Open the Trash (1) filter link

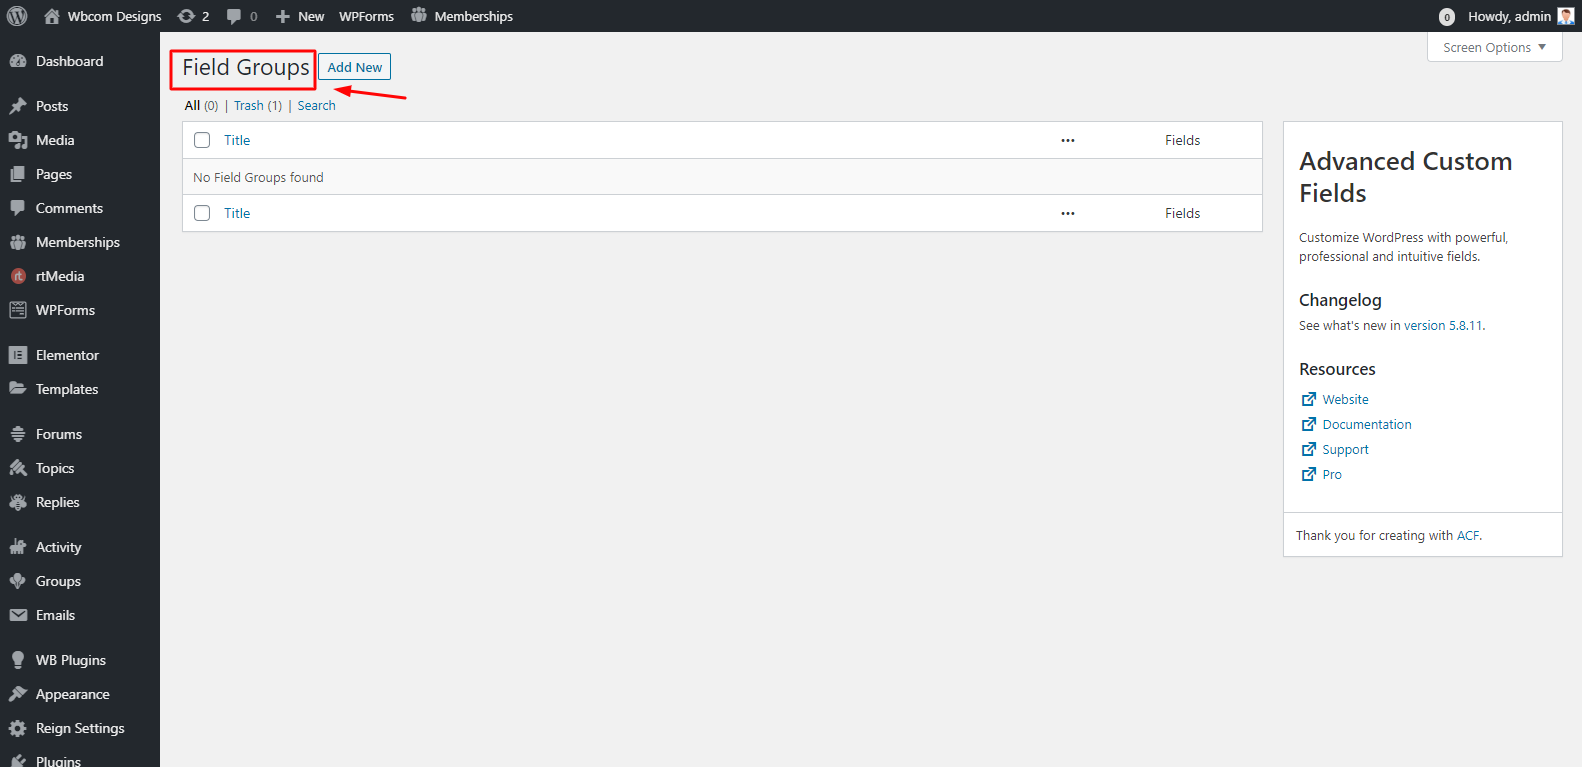pos(258,105)
